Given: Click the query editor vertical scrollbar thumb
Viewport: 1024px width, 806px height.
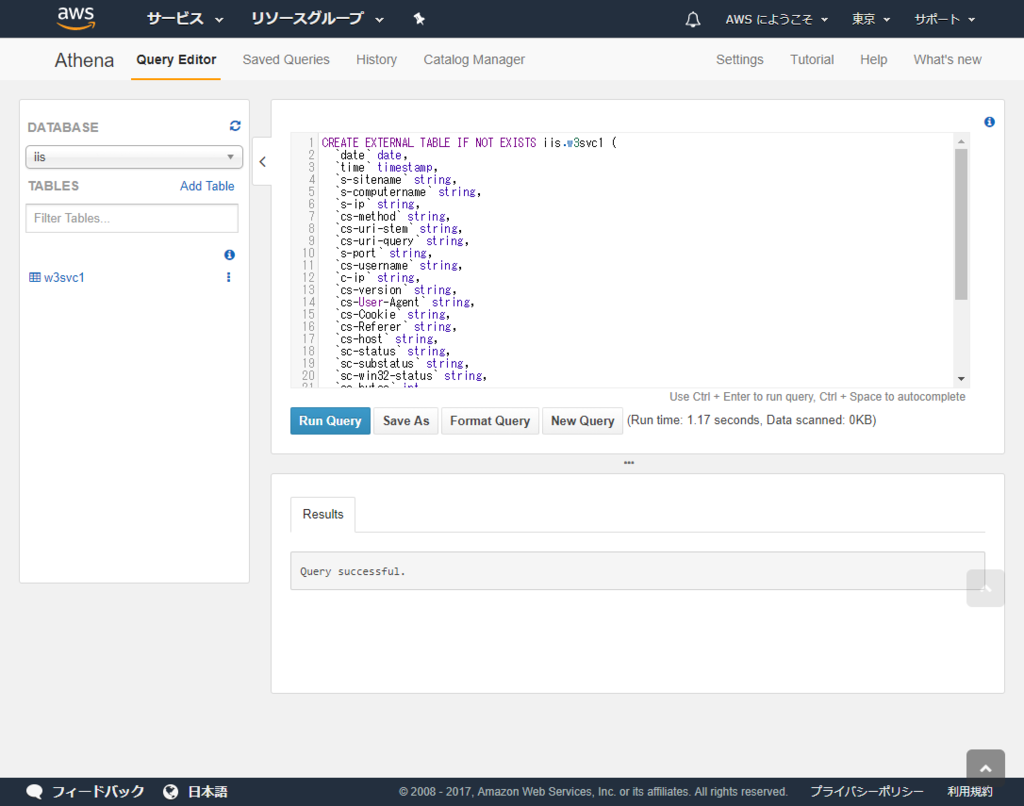Looking at the screenshot, I should coord(961,224).
